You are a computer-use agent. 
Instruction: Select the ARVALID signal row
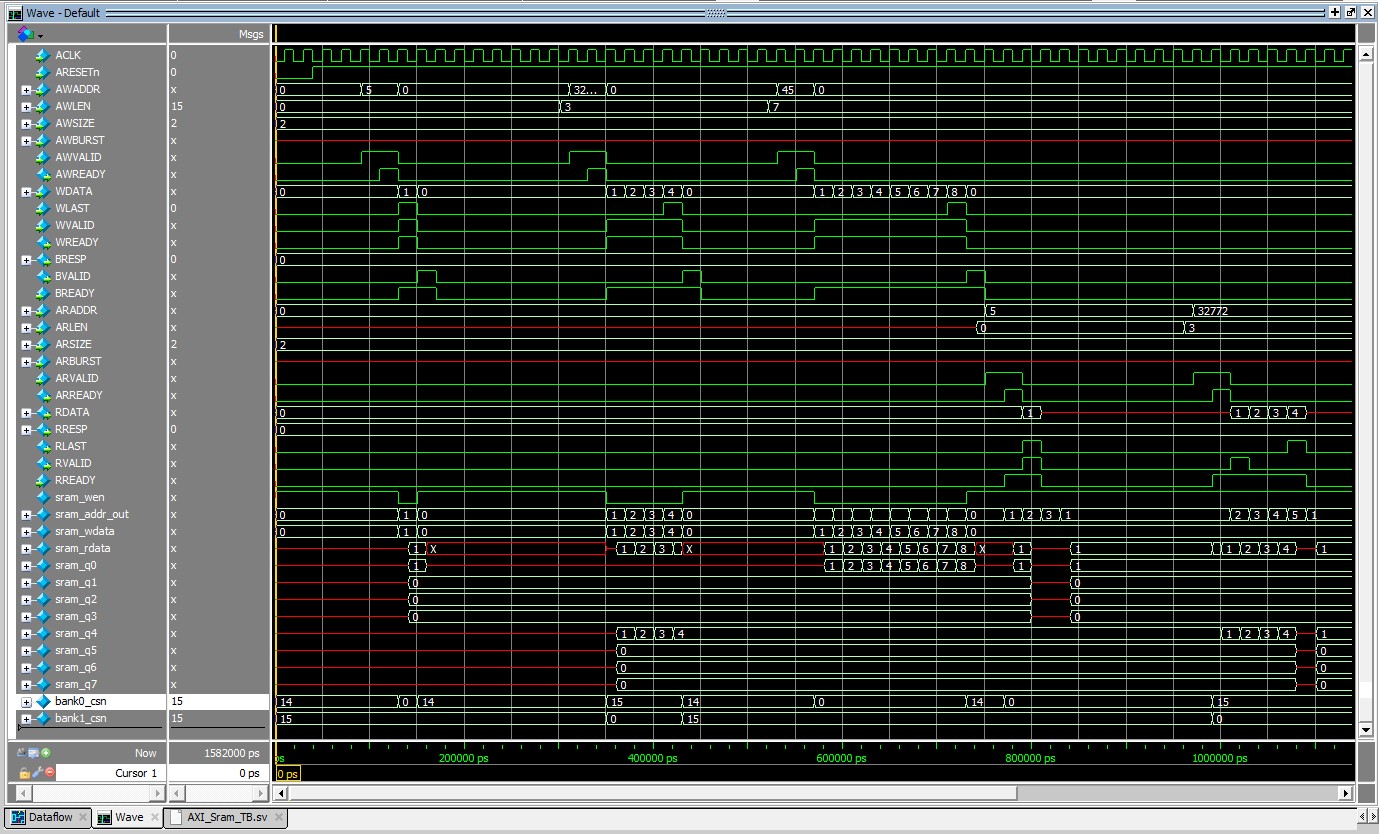(93, 378)
